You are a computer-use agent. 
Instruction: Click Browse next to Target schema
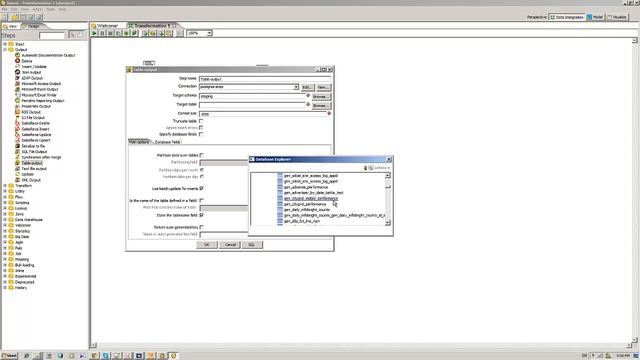[x=321, y=96]
